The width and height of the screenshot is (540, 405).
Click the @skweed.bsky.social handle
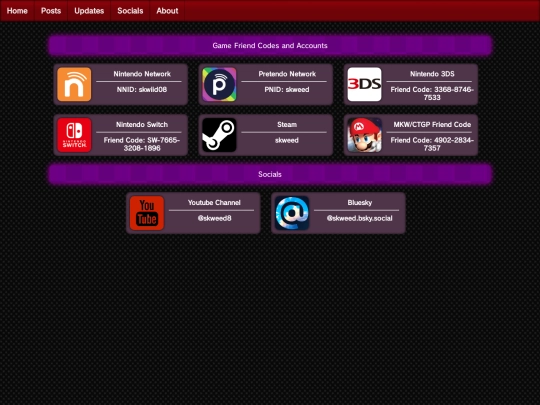coord(360,218)
